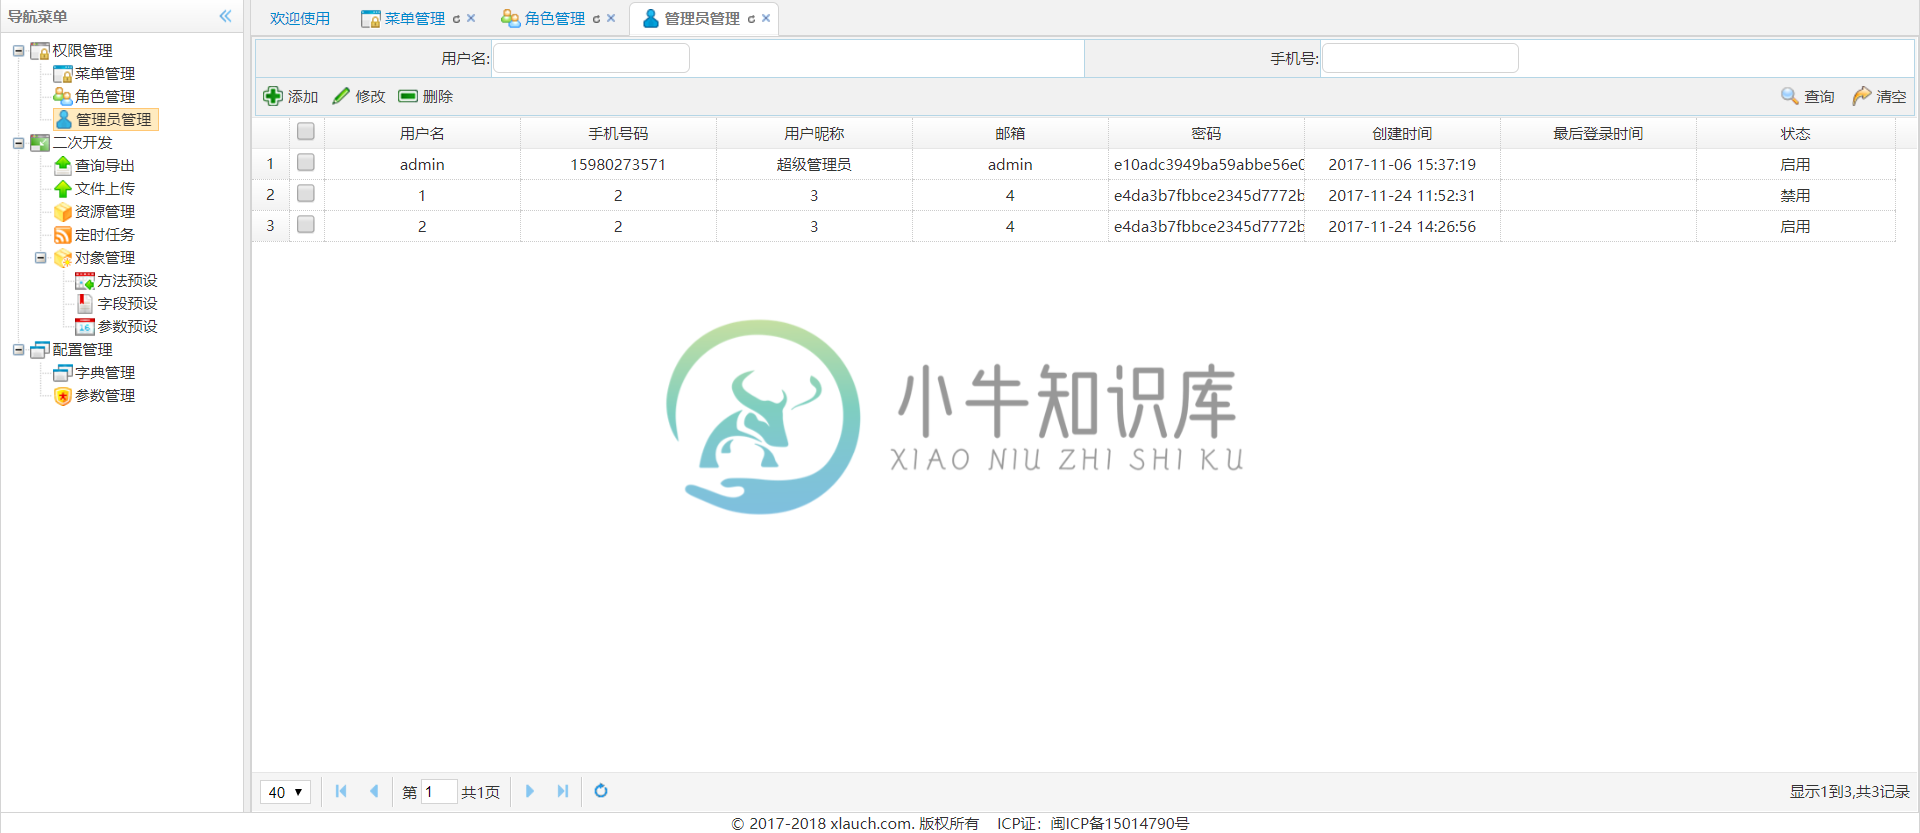The height and width of the screenshot is (833, 1920).
Task: Select the 超级管理员 nickname cell
Action: click(x=814, y=165)
